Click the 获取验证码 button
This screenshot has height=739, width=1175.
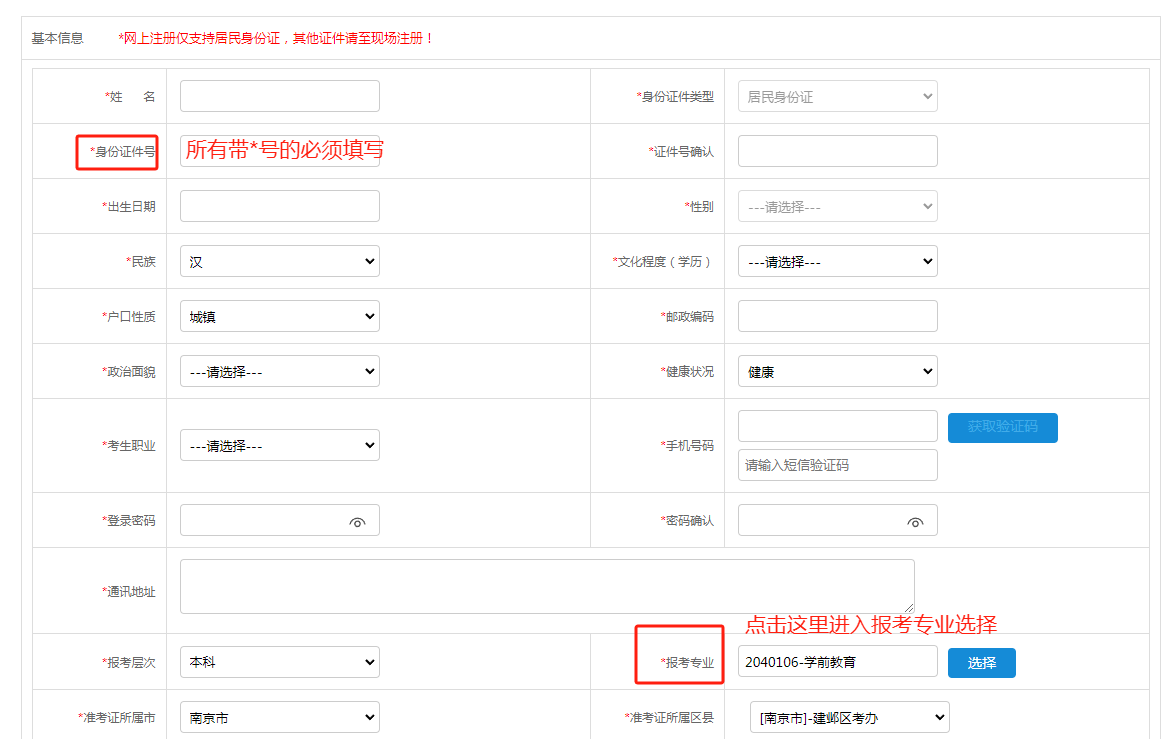pyautogui.click(x=1002, y=427)
